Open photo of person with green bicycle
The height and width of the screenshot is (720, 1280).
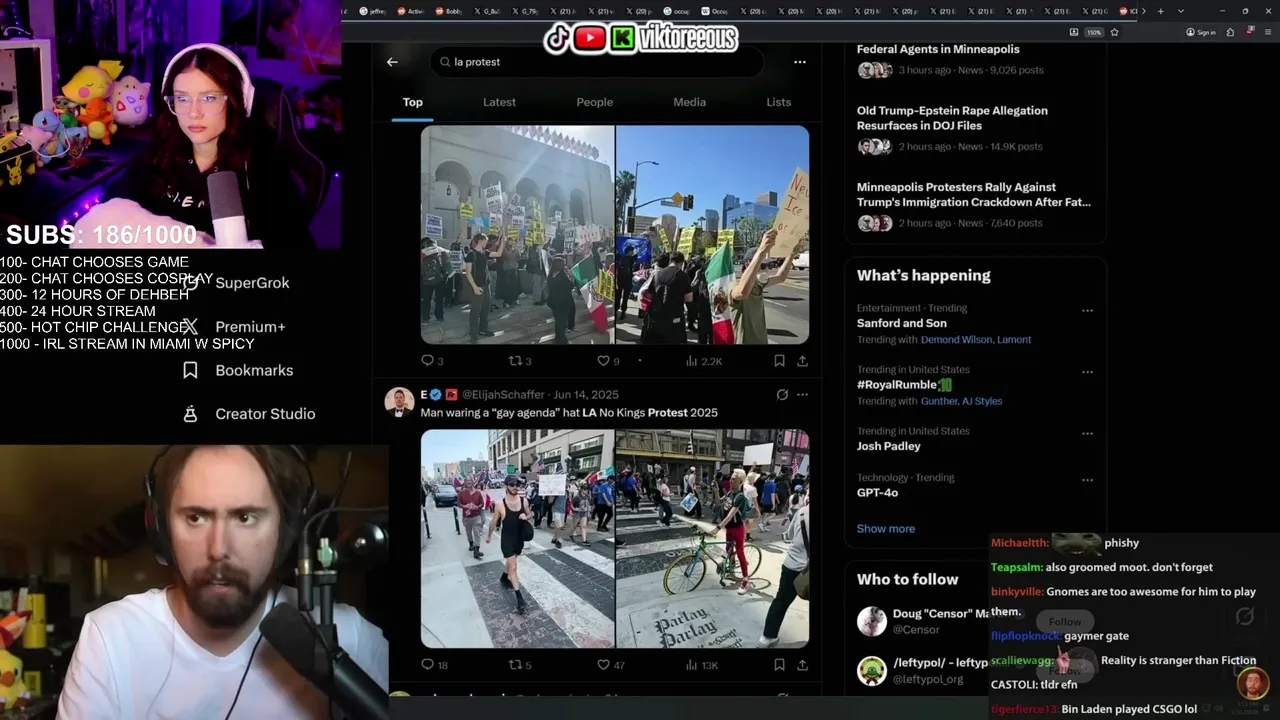coord(712,539)
